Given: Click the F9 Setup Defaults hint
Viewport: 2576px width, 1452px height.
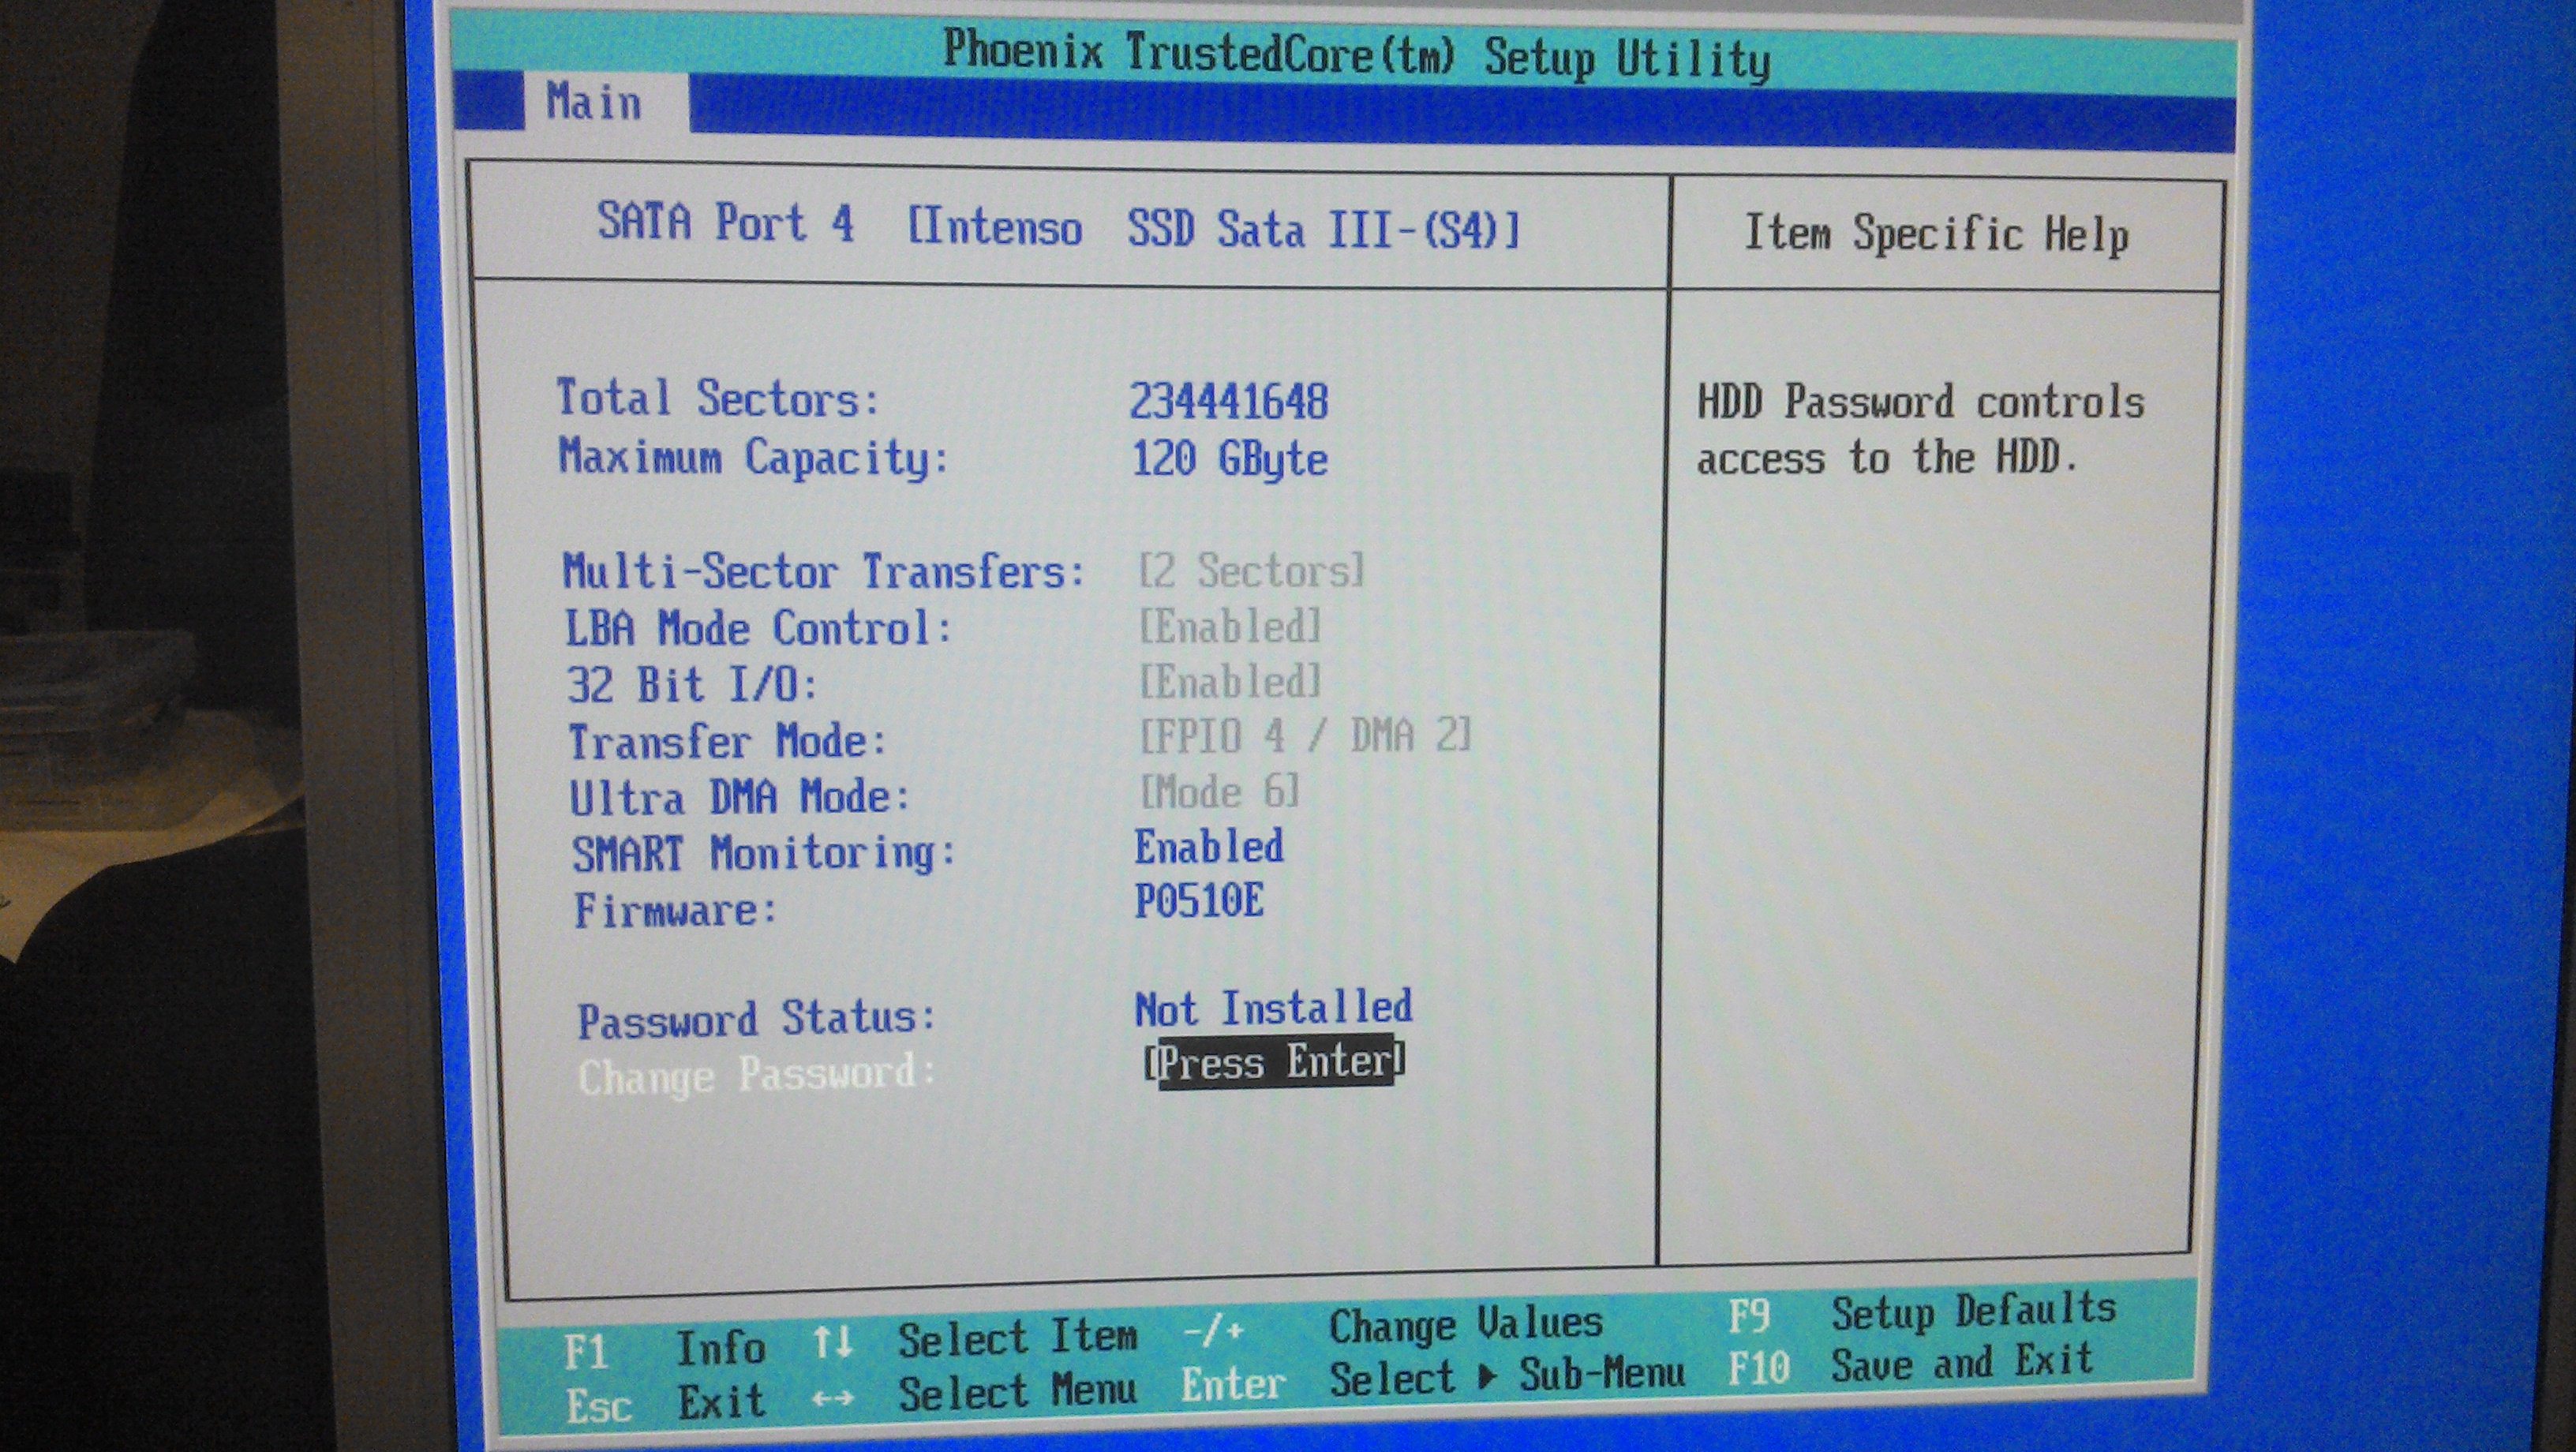Looking at the screenshot, I should [1922, 1314].
